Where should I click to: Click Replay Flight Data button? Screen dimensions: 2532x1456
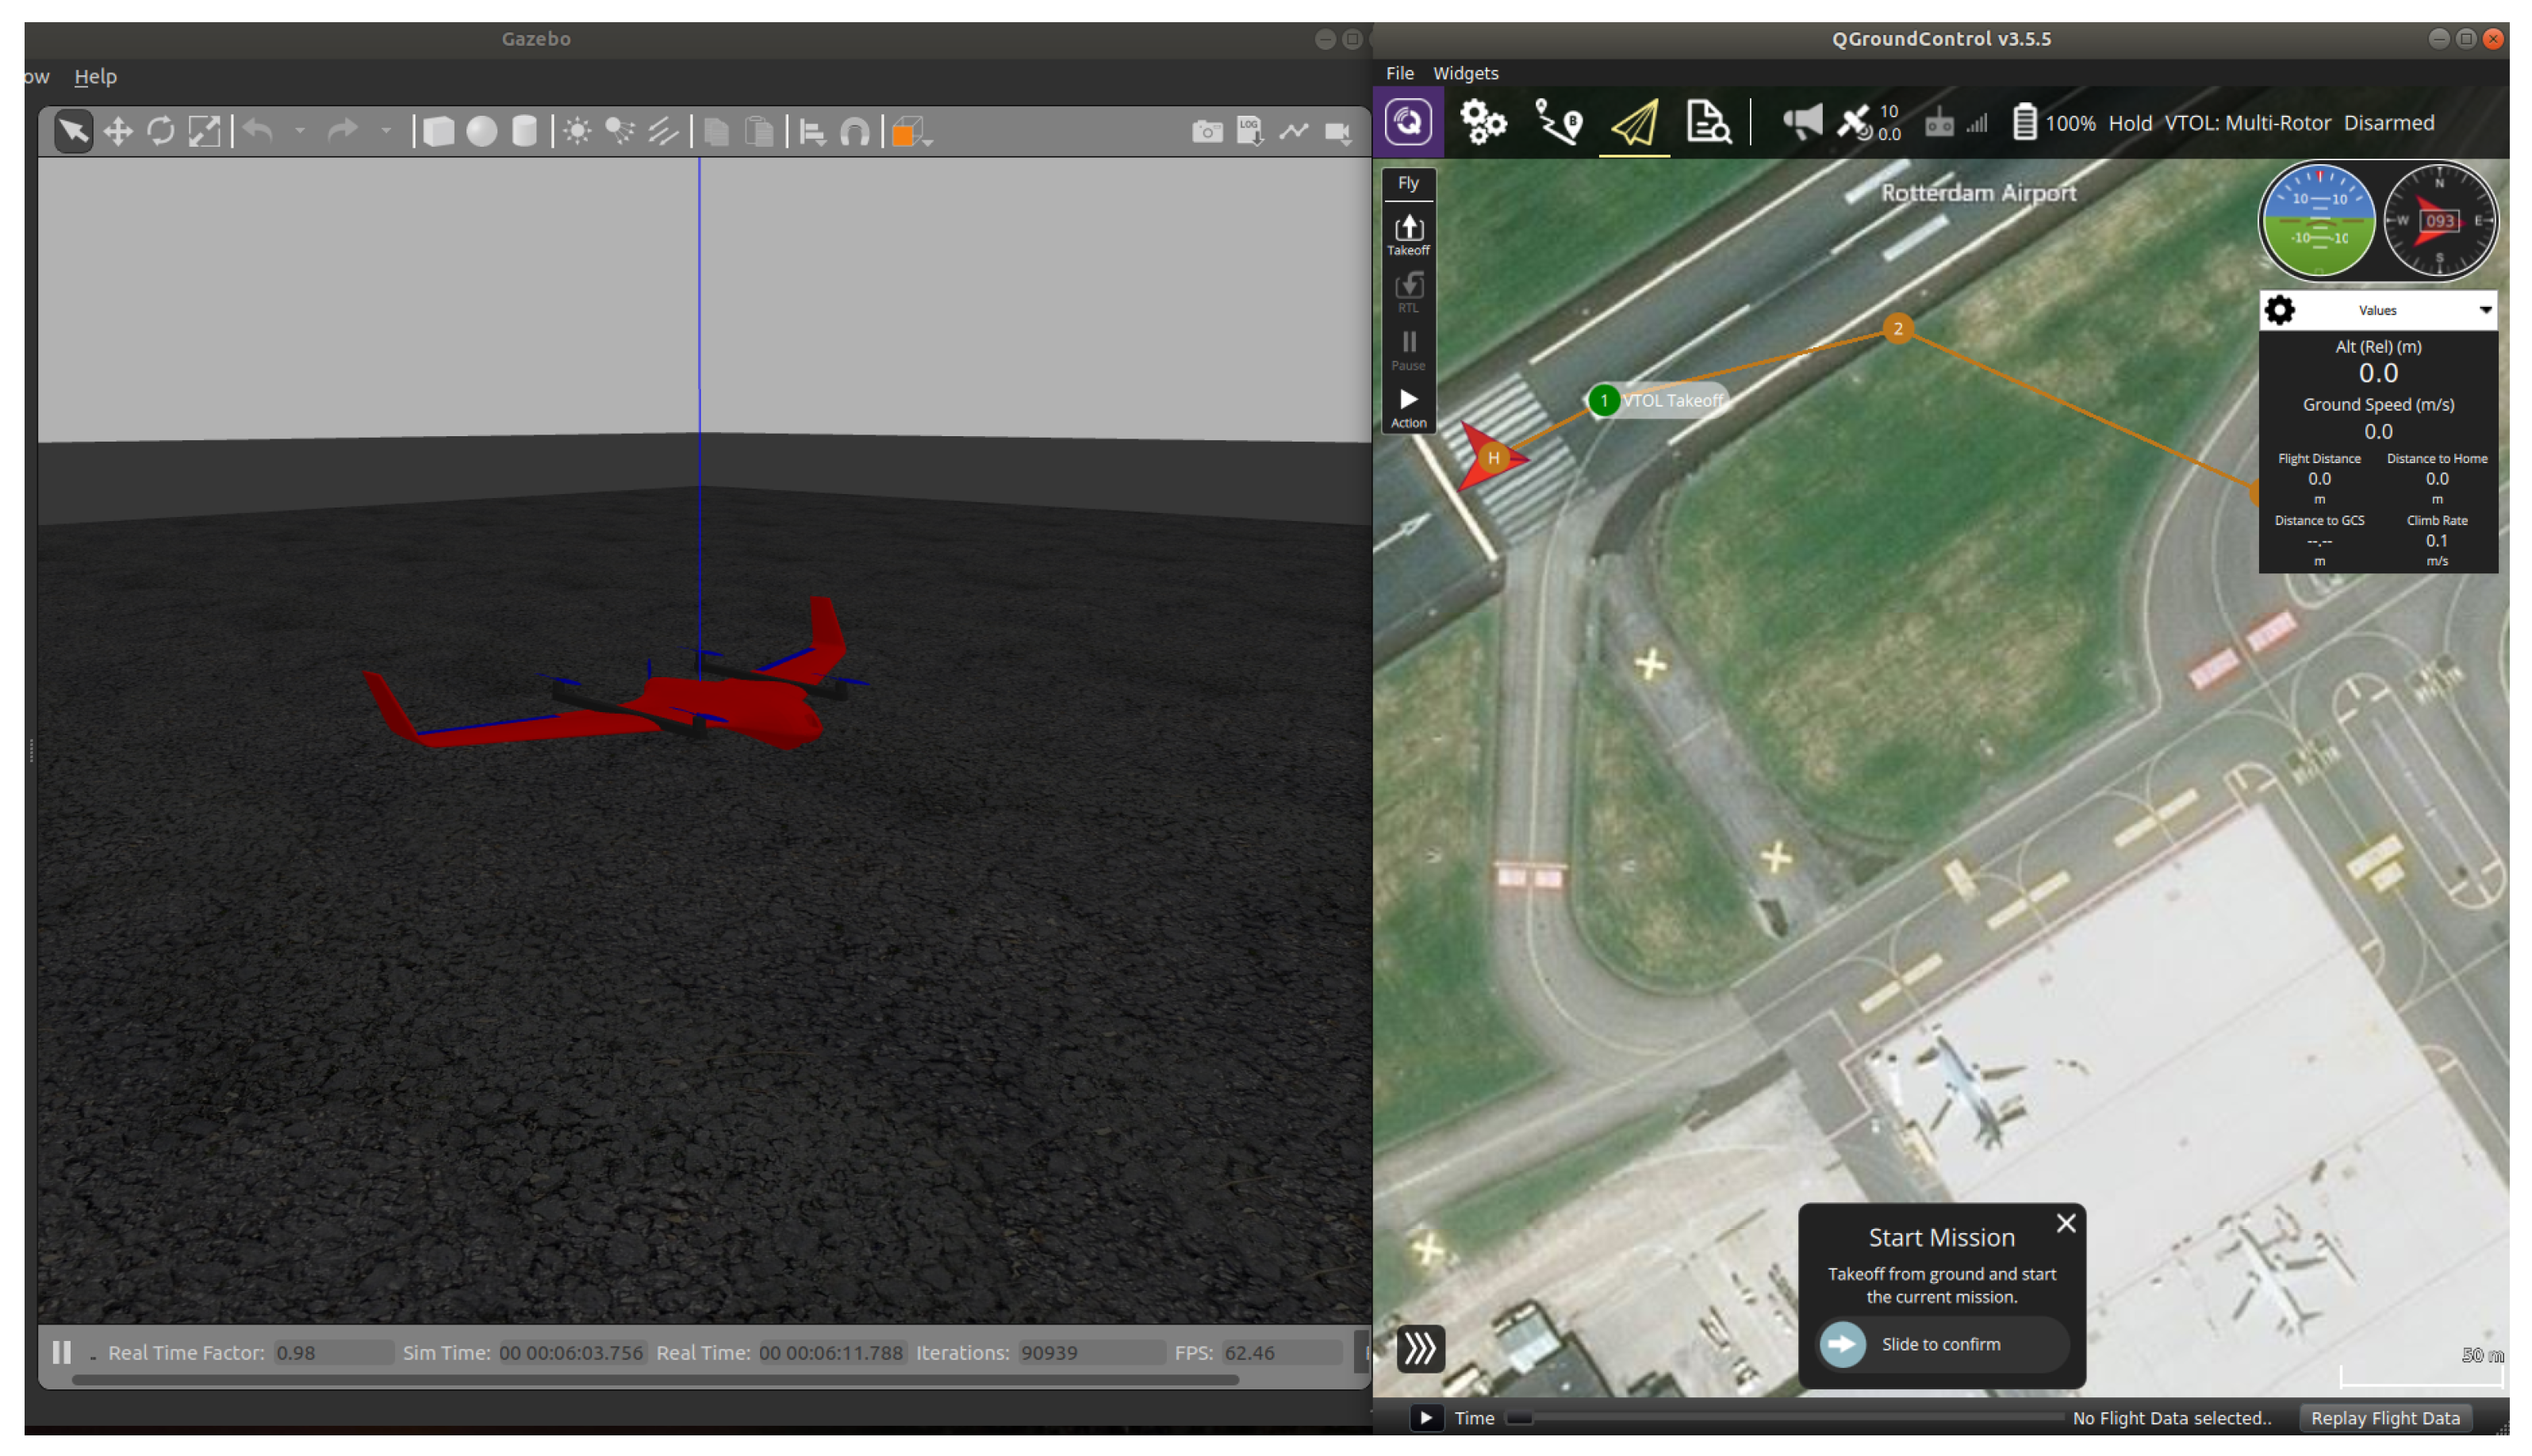pos(2385,1418)
